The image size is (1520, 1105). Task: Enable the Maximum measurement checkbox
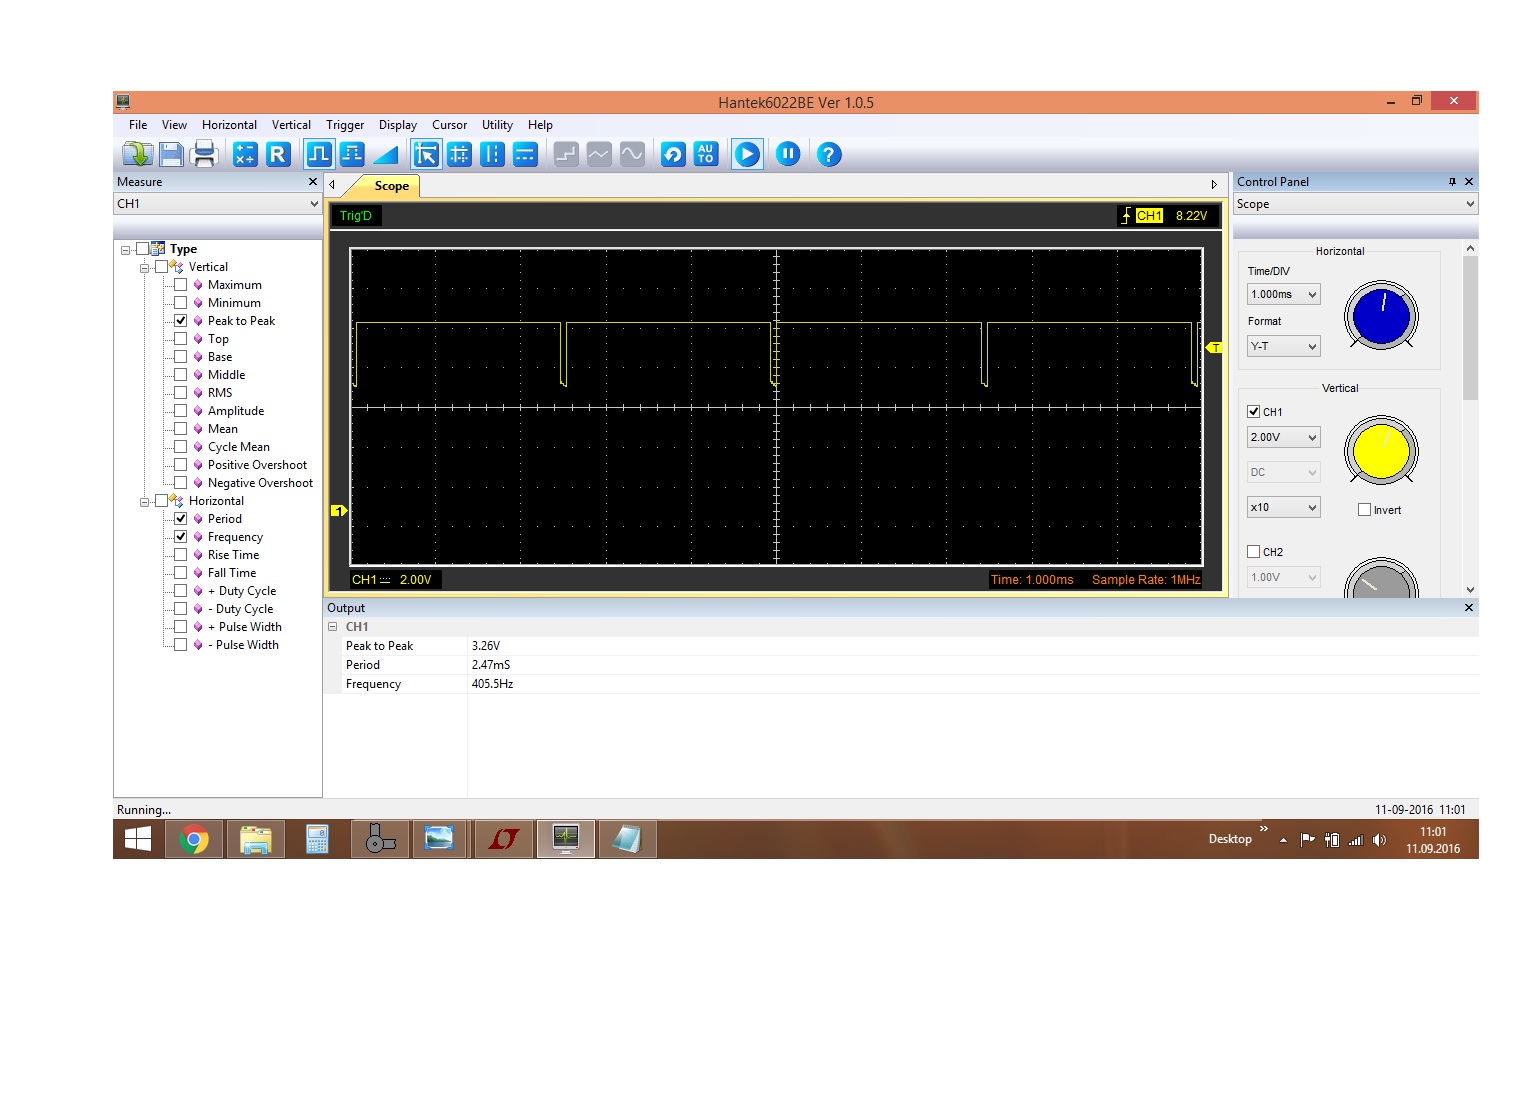point(181,285)
